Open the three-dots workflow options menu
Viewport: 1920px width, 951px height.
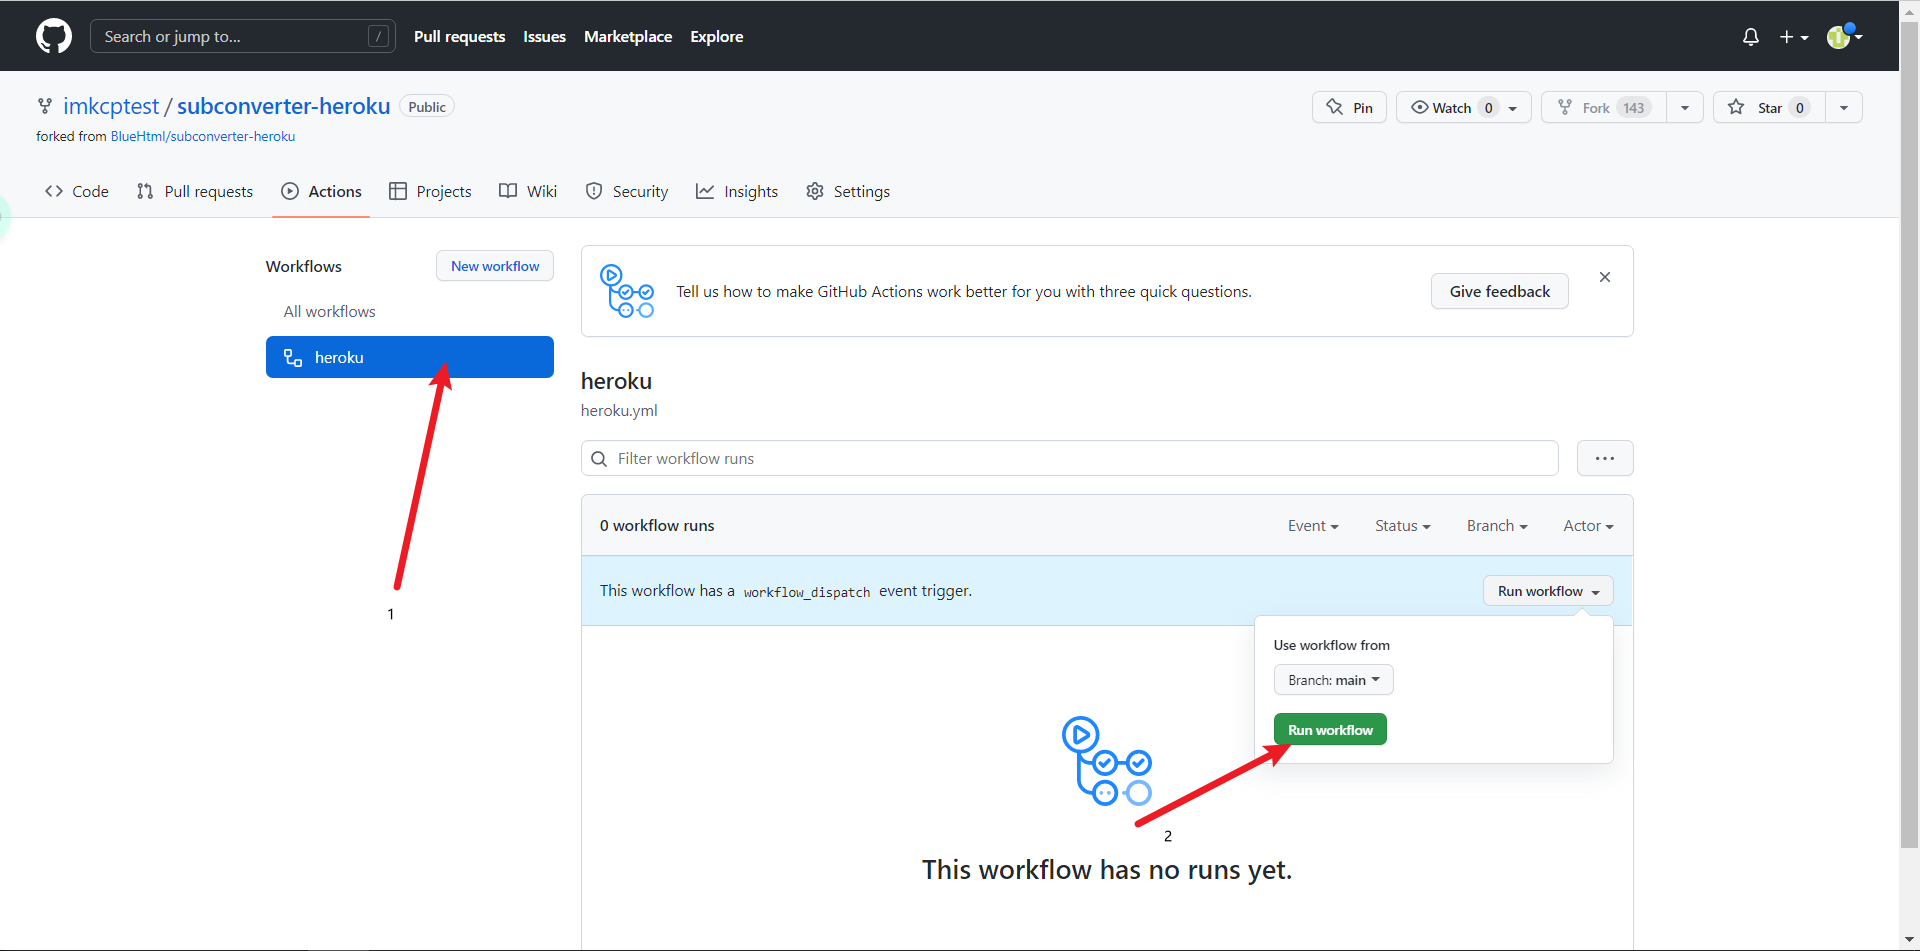click(1604, 458)
